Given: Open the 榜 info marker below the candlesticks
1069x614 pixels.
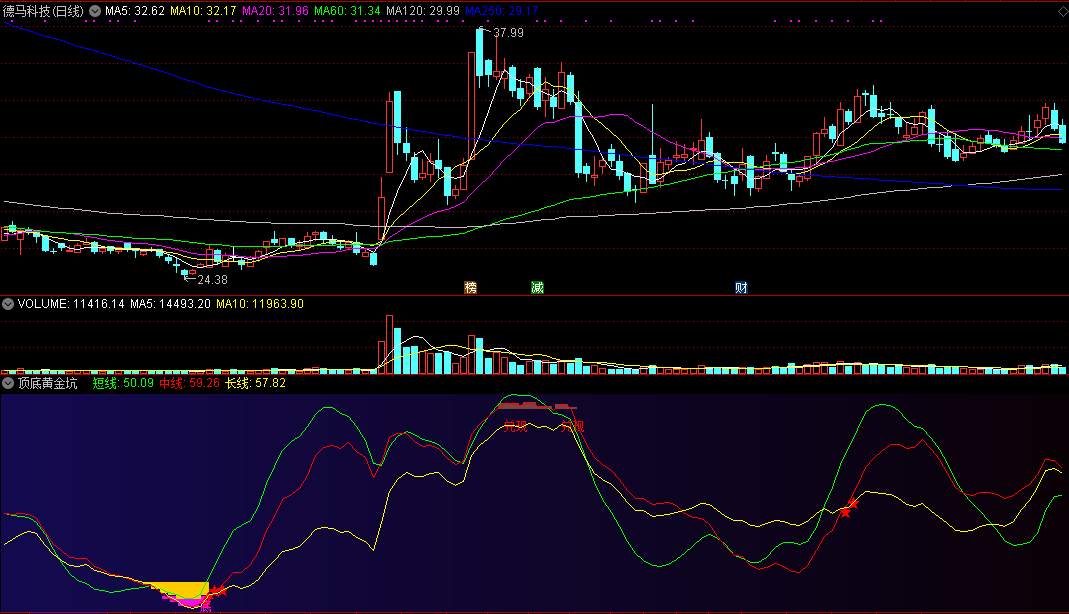Looking at the screenshot, I should pyautogui.click(x=470, y=288).
